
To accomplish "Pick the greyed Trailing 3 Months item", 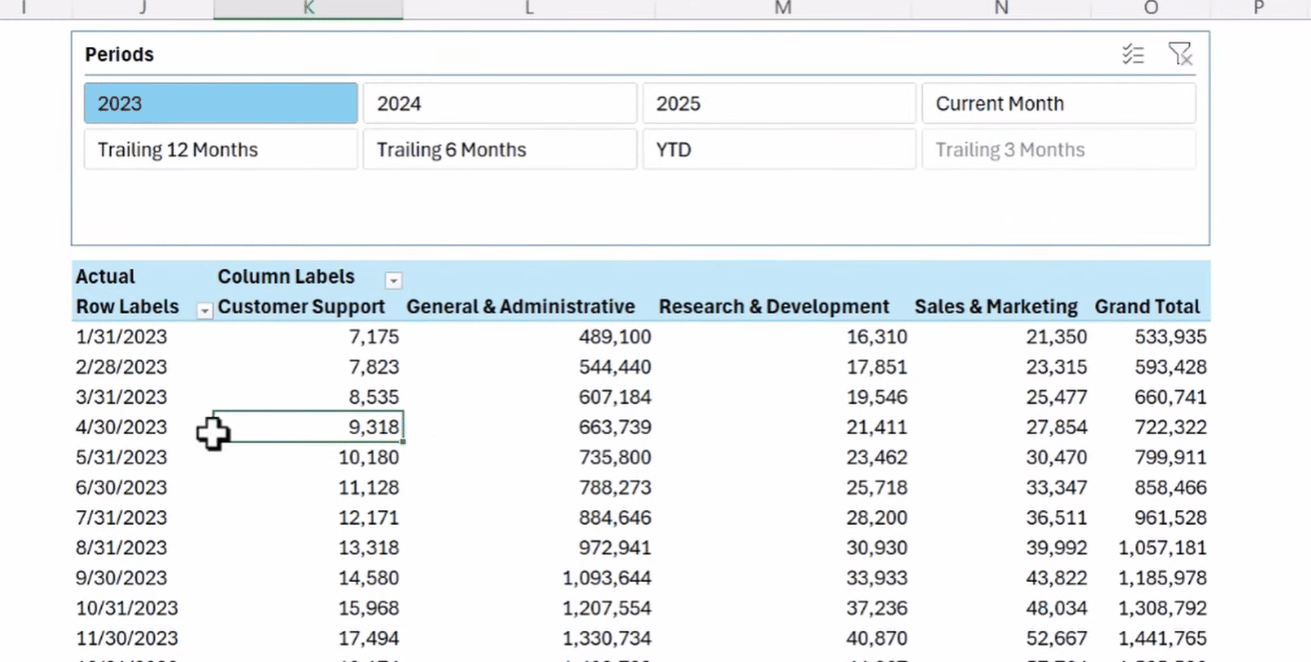I will (x=1058, y=149).
